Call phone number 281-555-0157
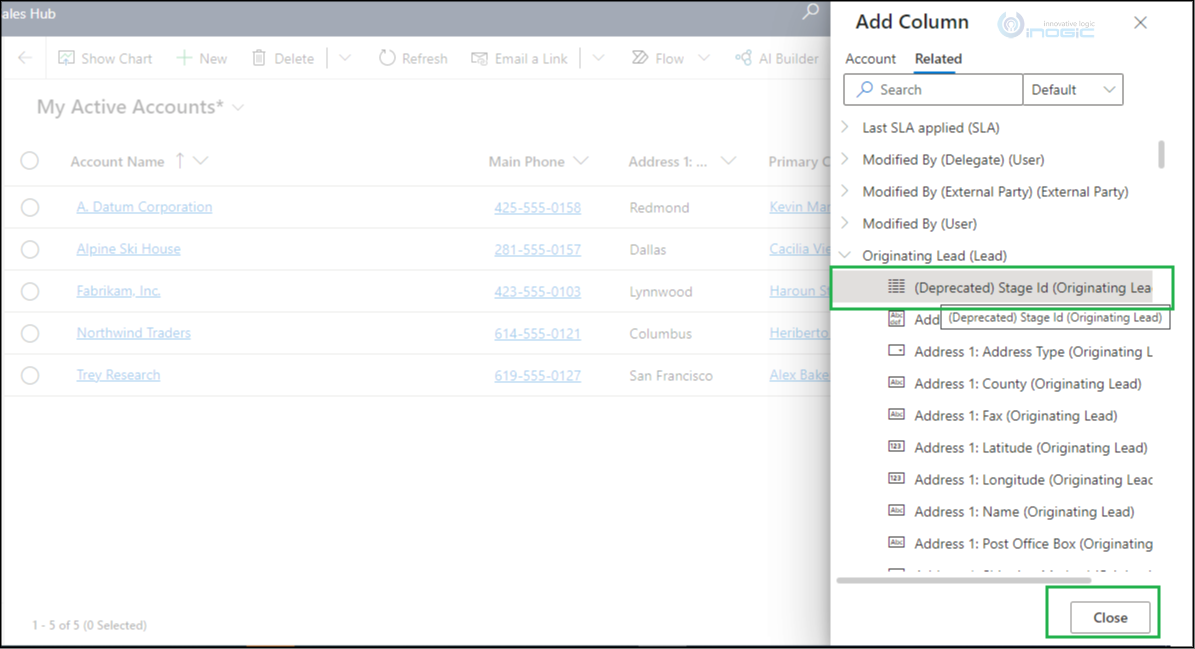Image resolution: width=1195 pixels, height=649 pixels. [x=537, y=249]
